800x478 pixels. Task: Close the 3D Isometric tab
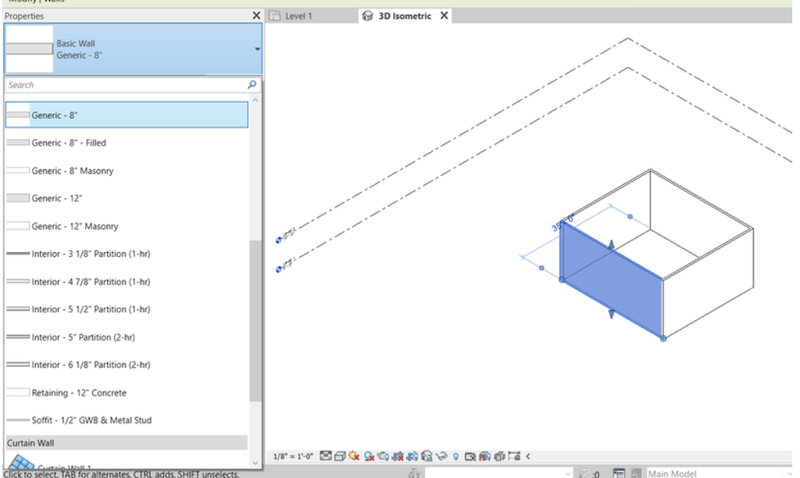tap(444, 16)
